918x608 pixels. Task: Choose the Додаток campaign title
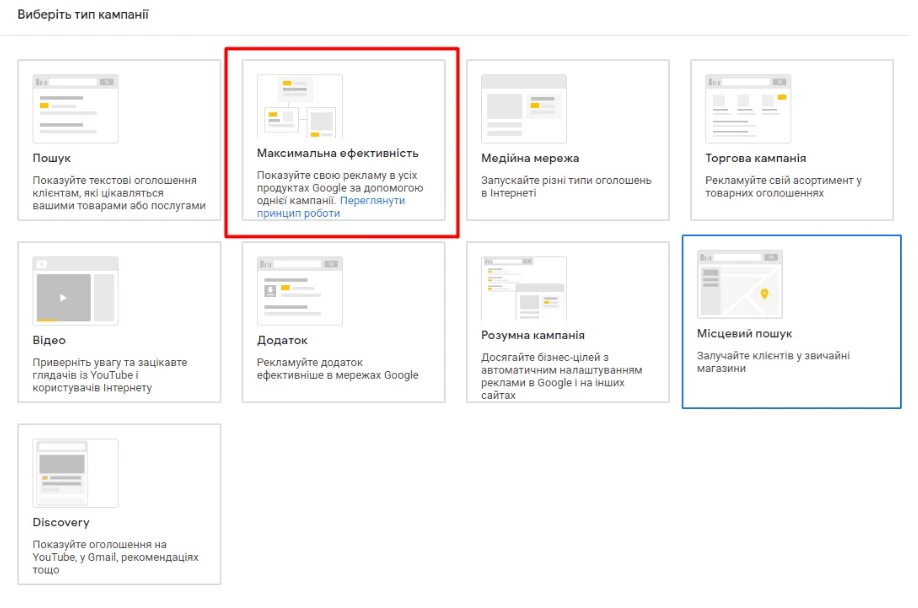tap(282, 341)
